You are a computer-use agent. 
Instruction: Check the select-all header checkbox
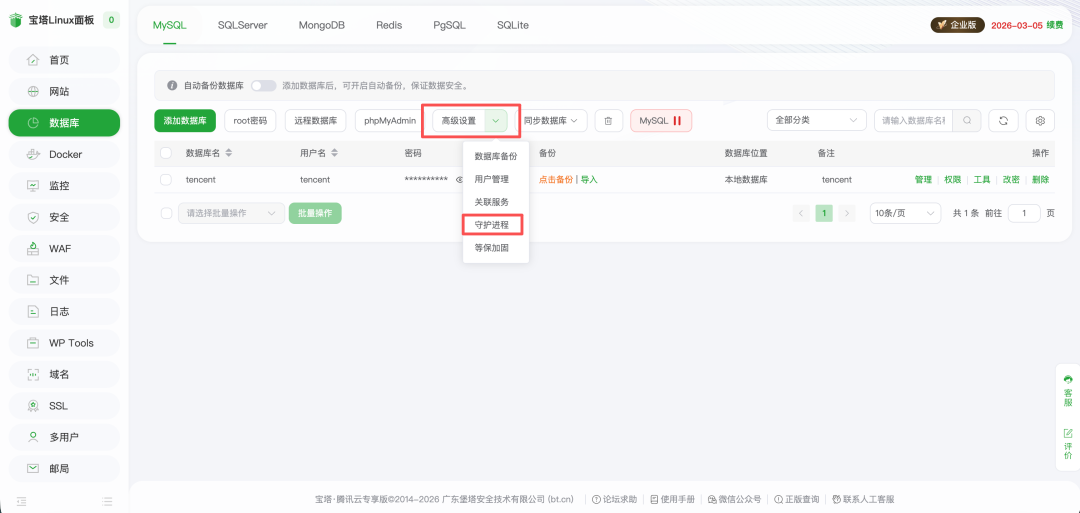(x=166, y=153)
